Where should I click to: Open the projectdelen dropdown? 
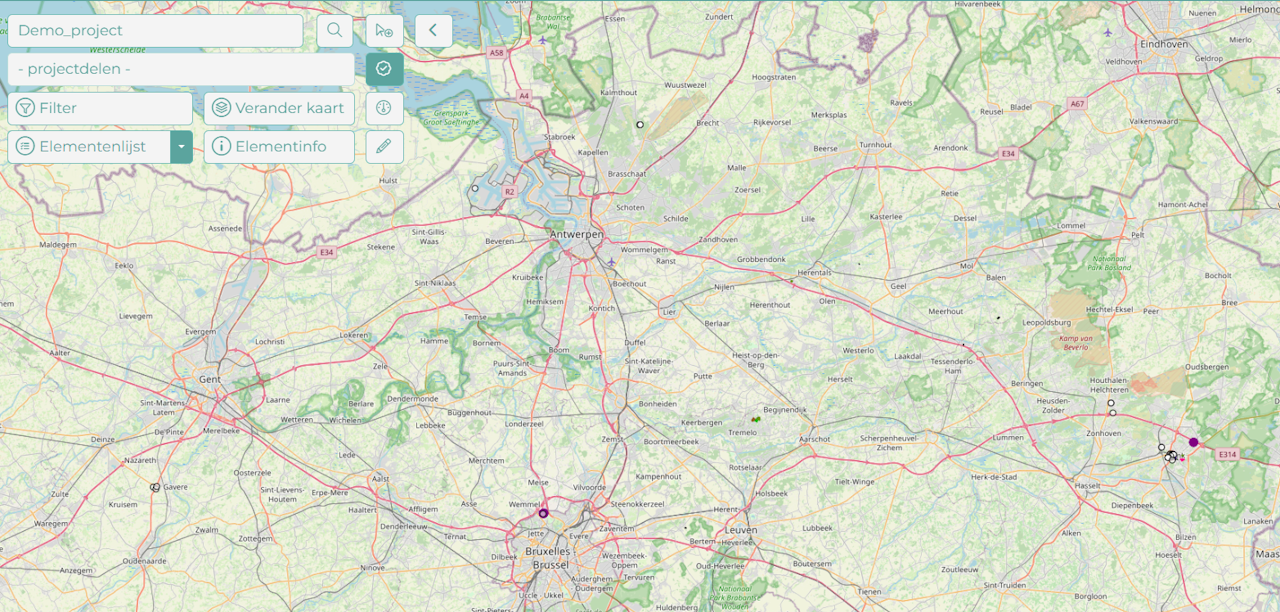(x=181, y=69)
